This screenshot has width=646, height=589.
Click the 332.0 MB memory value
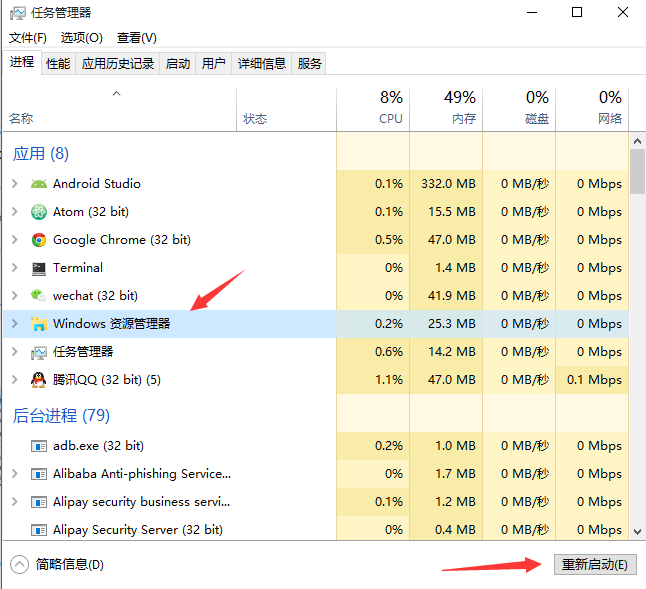pos(448,184)
